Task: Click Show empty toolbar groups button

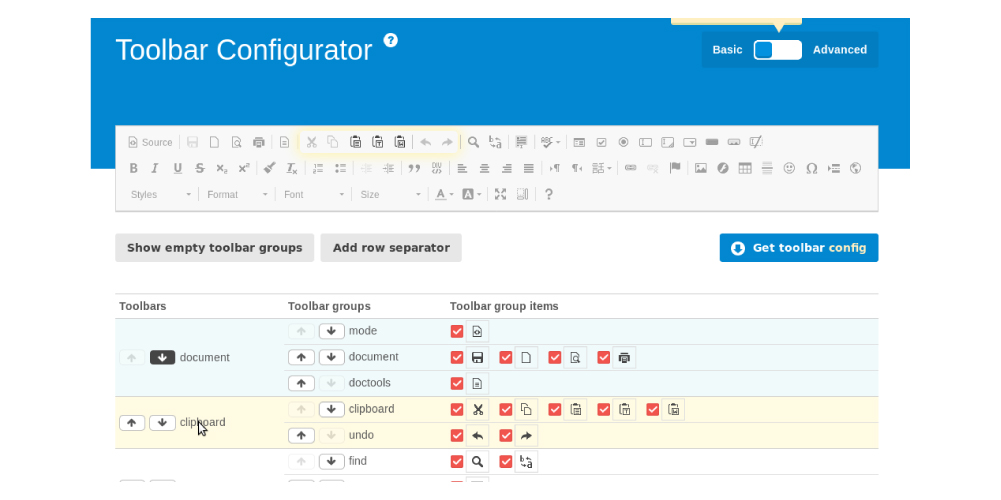Action: pyautogui.click(x=214, y=248)
